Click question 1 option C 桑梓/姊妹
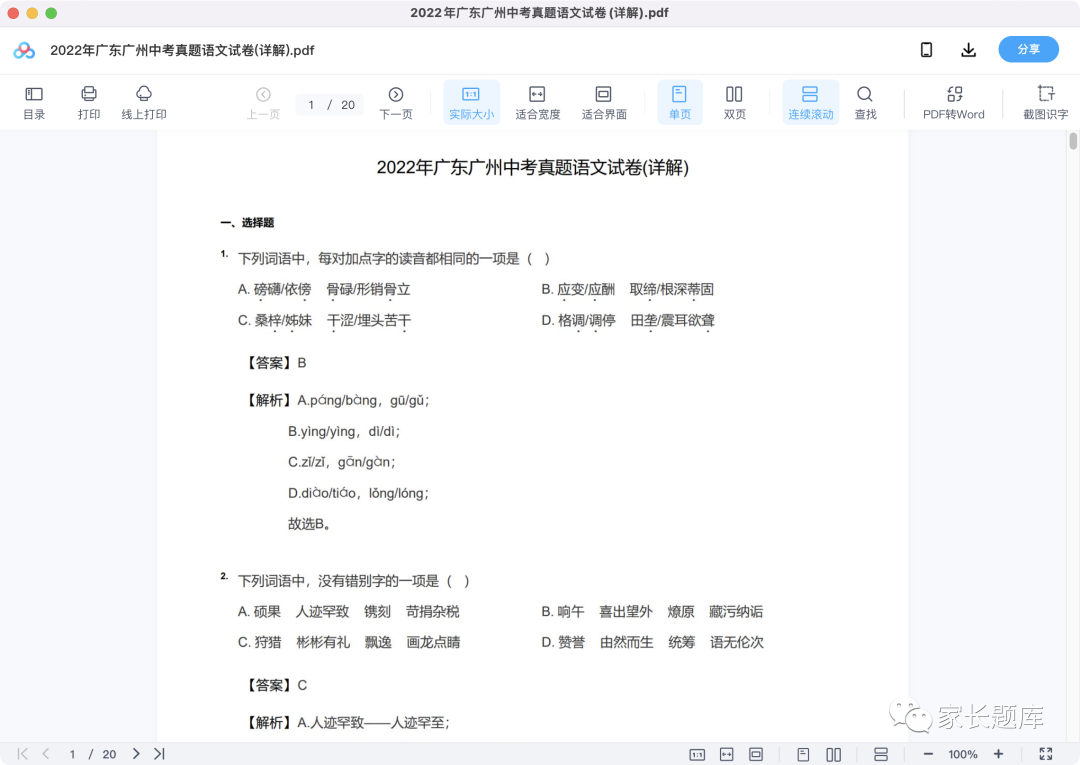Screen dimensions: 1080x765 [x=275, y=320]
